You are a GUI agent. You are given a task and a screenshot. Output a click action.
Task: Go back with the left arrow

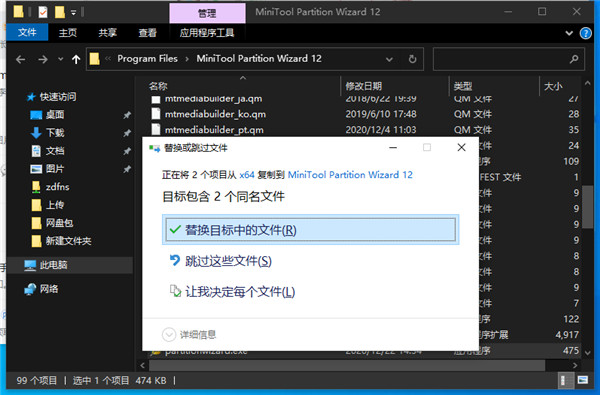coord(21,59)
